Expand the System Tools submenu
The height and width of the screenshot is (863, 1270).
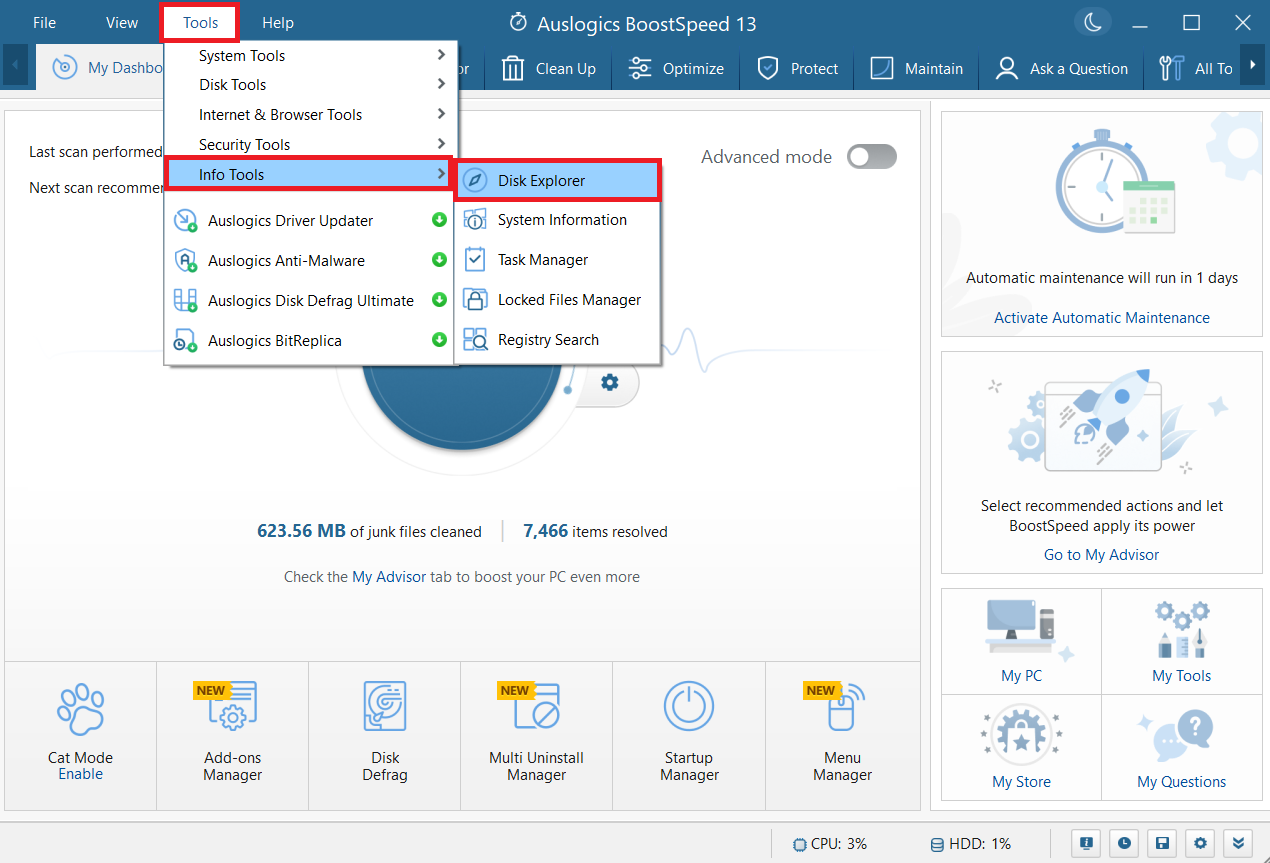coord(311,56)
